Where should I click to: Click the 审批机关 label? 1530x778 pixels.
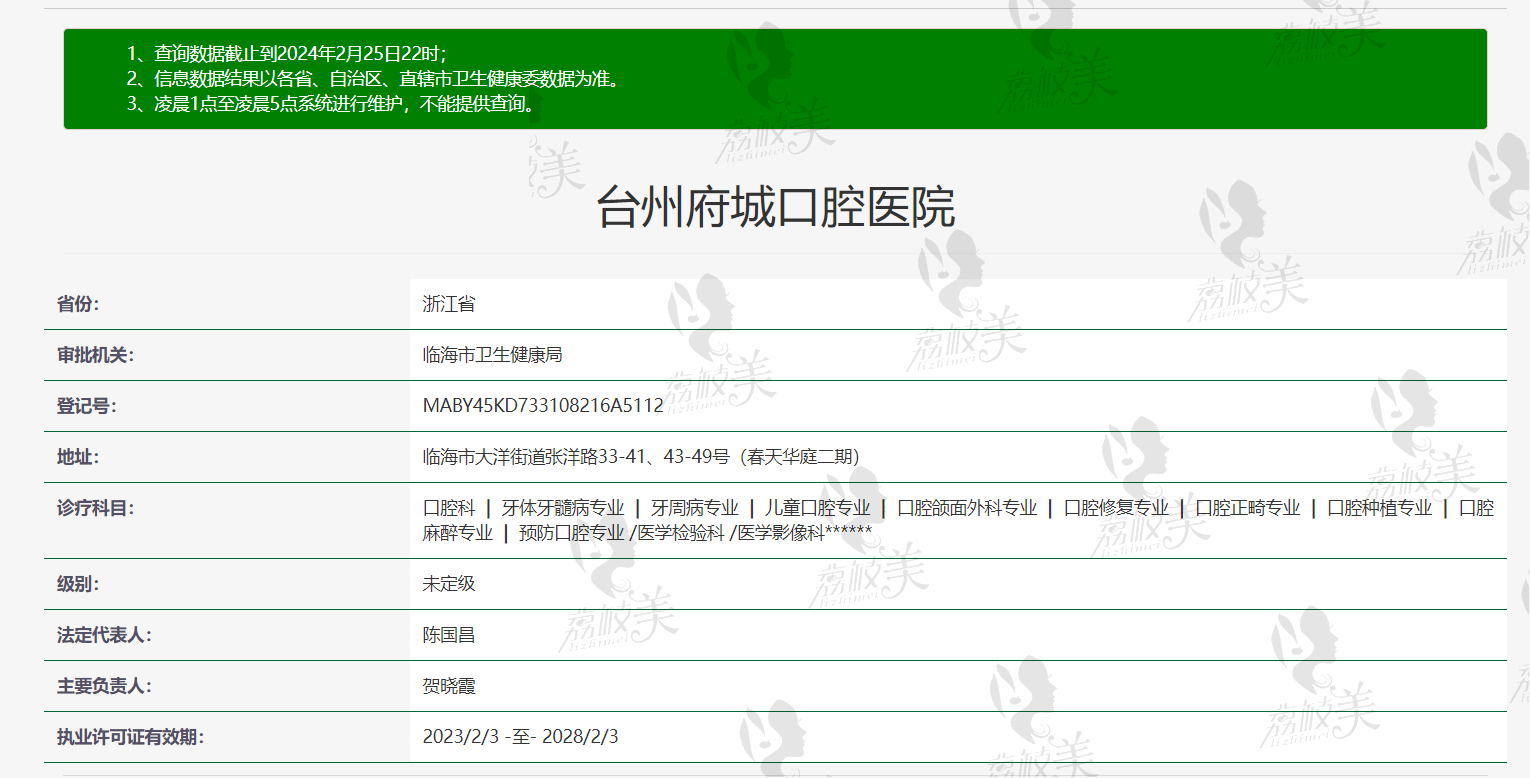coord(95,355)
